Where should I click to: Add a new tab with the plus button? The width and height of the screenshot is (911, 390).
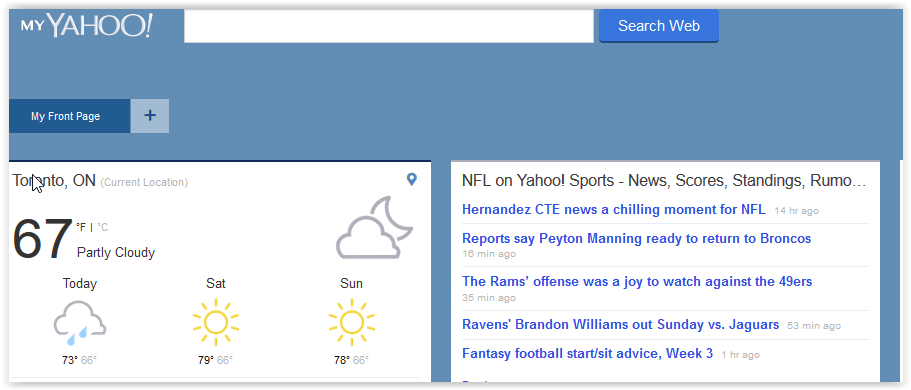(150, 116)
